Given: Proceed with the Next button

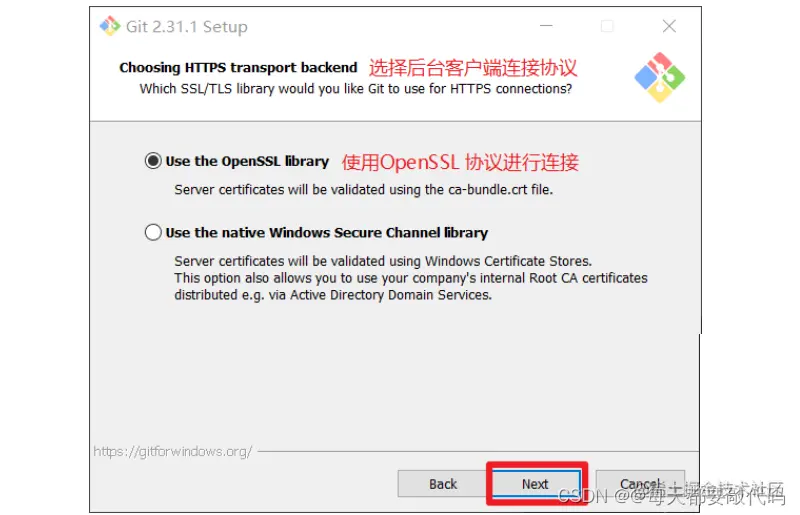Looking at the screenshot, I should [536, 483].
